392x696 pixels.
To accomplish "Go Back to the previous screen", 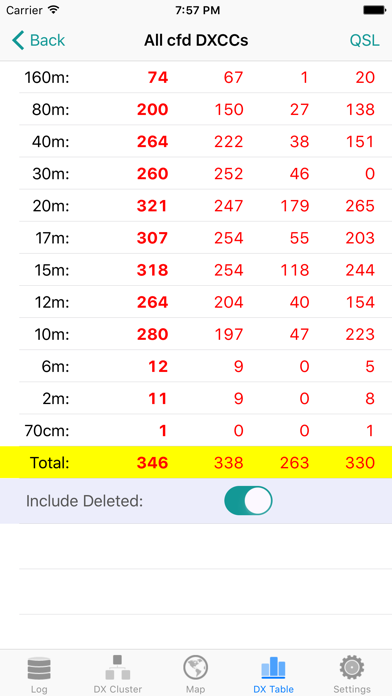I will (x=38, y=40).
